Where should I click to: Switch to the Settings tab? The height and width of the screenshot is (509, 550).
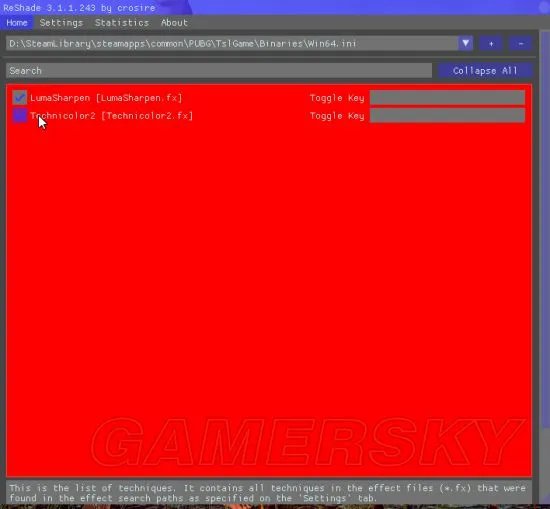click(x=61, y=23)
